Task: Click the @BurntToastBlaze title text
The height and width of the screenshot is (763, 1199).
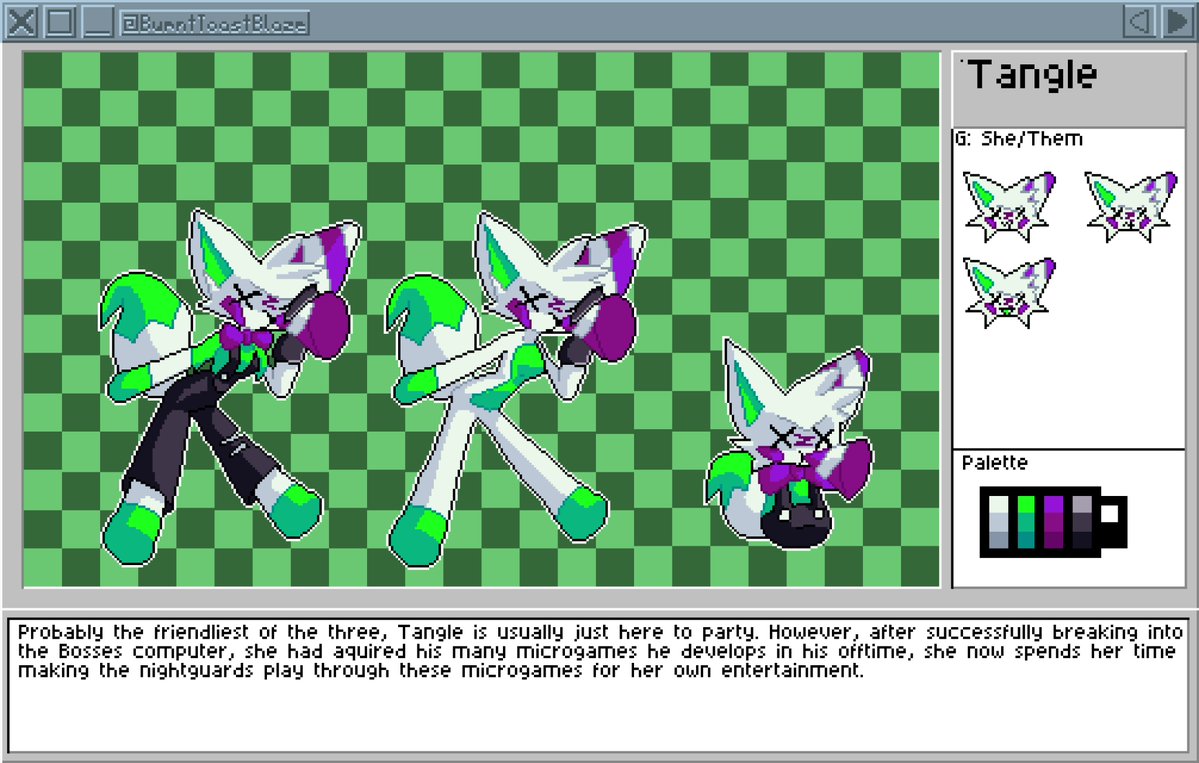Action: pos(215,23)
